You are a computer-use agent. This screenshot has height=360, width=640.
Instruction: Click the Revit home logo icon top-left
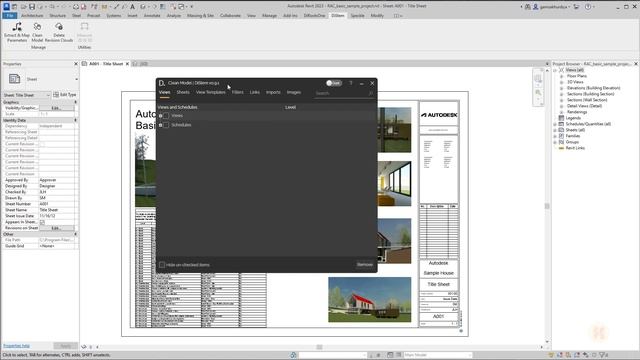click(6, 7)
